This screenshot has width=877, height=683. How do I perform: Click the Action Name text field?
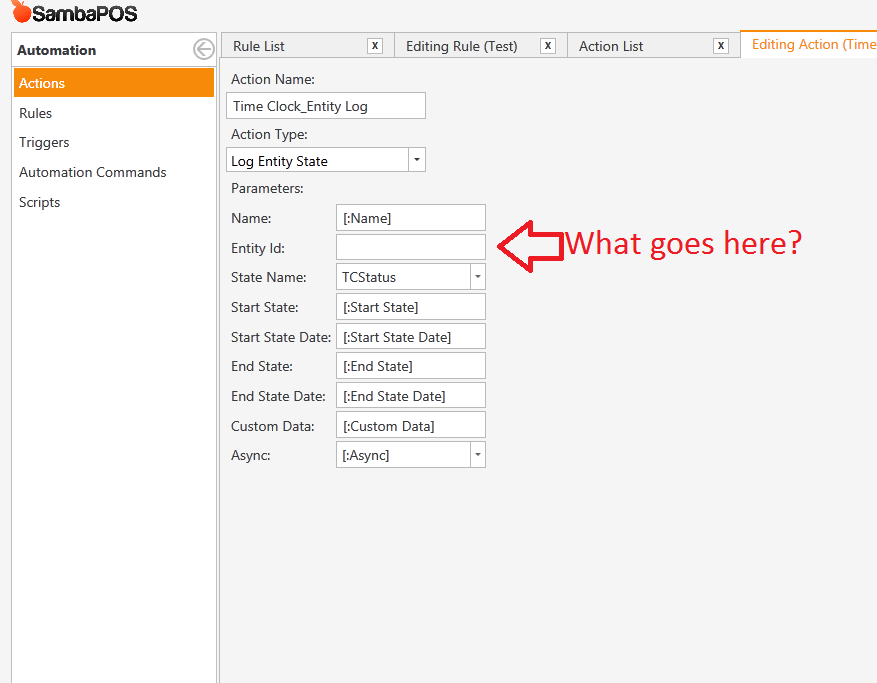[x=326, y=106]
